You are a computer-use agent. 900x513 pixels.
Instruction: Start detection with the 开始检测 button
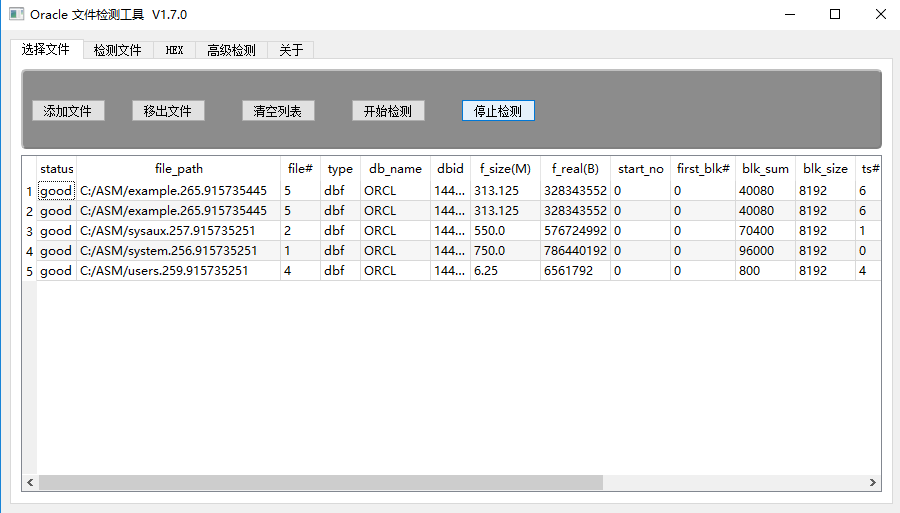click(x=388, y=111)
